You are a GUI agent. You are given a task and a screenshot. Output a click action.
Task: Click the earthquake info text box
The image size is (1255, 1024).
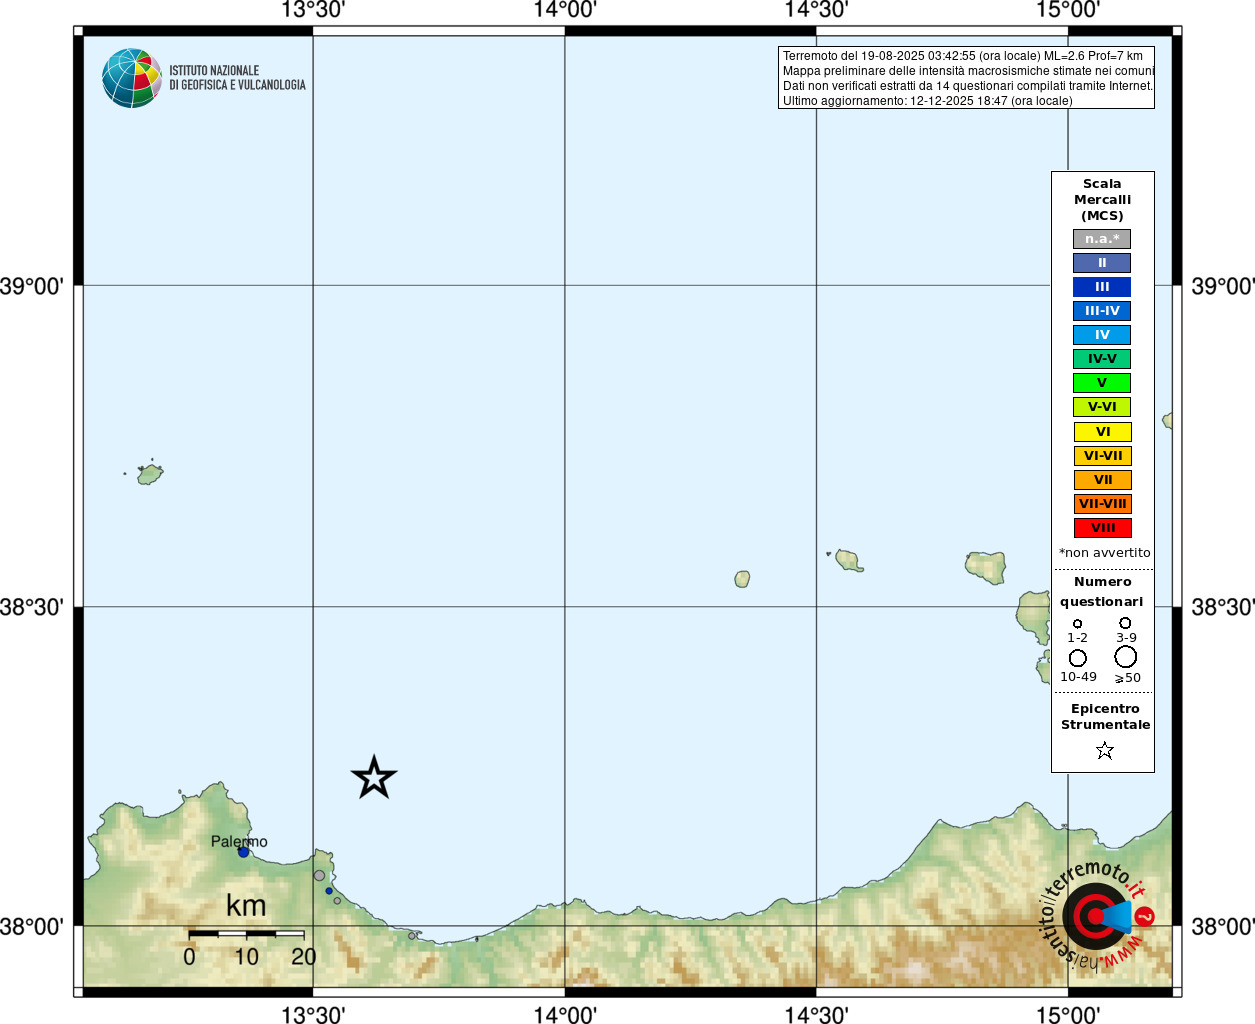[966, 78]
